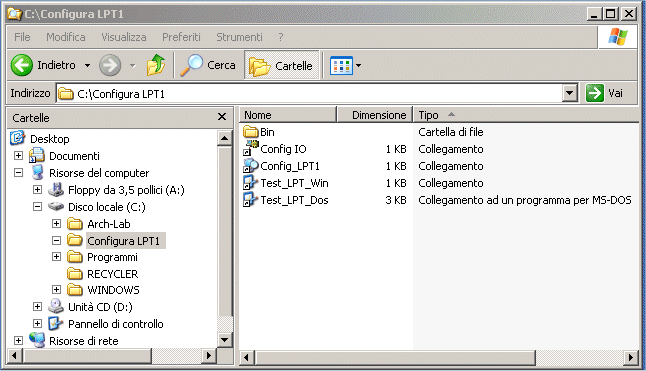This screenshot has height=371, width=646.
Task: Select Desktop icon in folder tree
Action: (x=18, y=138)
